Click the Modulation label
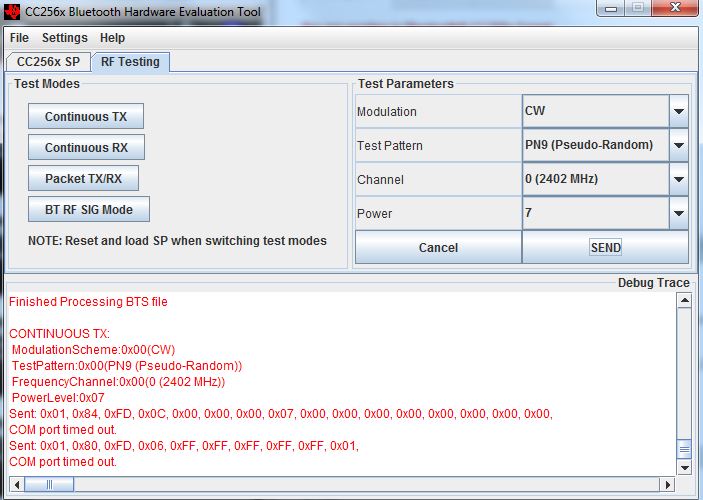Screen dimensions: 703x500 coord(387,112)
